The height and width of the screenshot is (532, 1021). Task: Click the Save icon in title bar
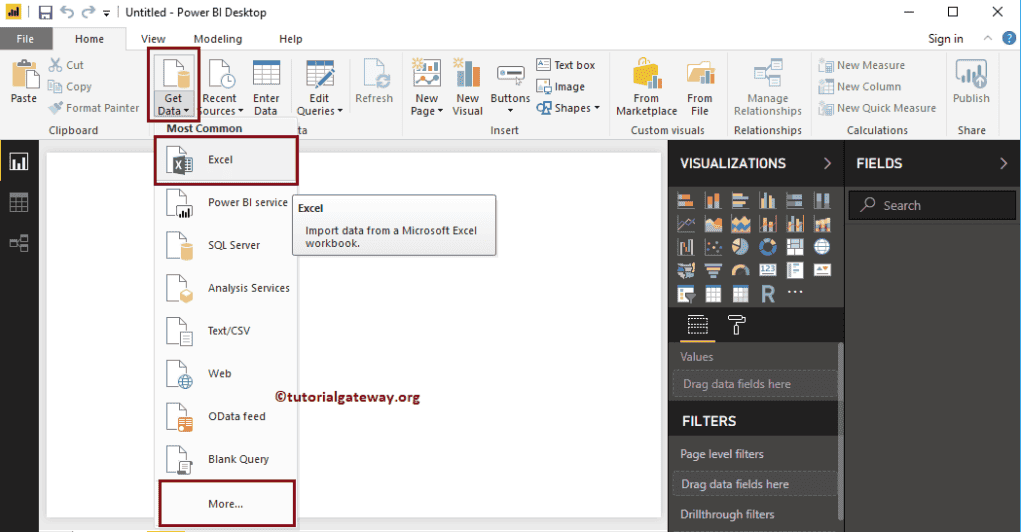(45, 12)
